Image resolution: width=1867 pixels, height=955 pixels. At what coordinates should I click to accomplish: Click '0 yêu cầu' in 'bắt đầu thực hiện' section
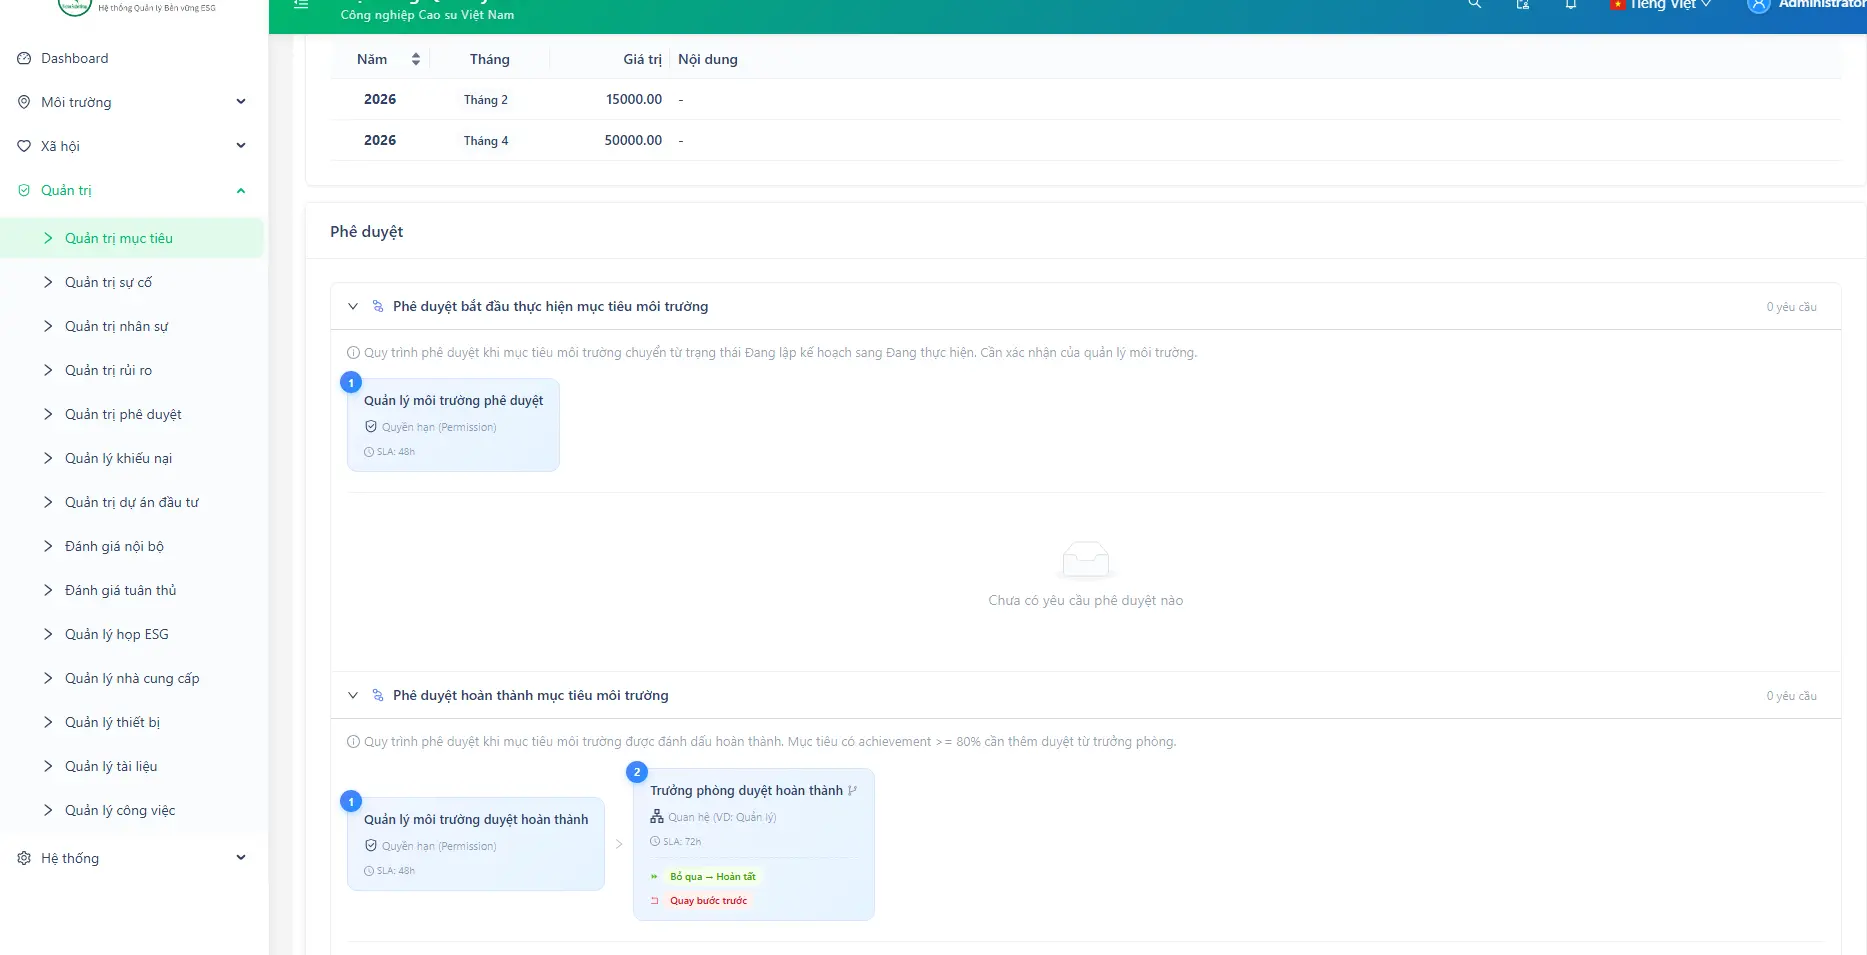tap(1791, 307)
